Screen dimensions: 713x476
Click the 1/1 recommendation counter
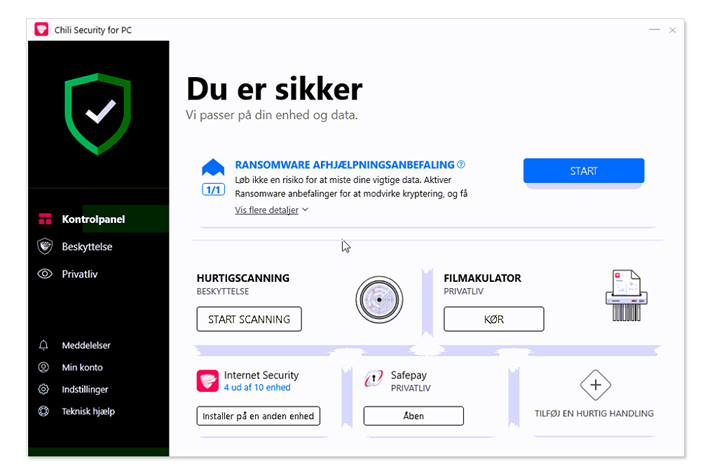point(213,190)
